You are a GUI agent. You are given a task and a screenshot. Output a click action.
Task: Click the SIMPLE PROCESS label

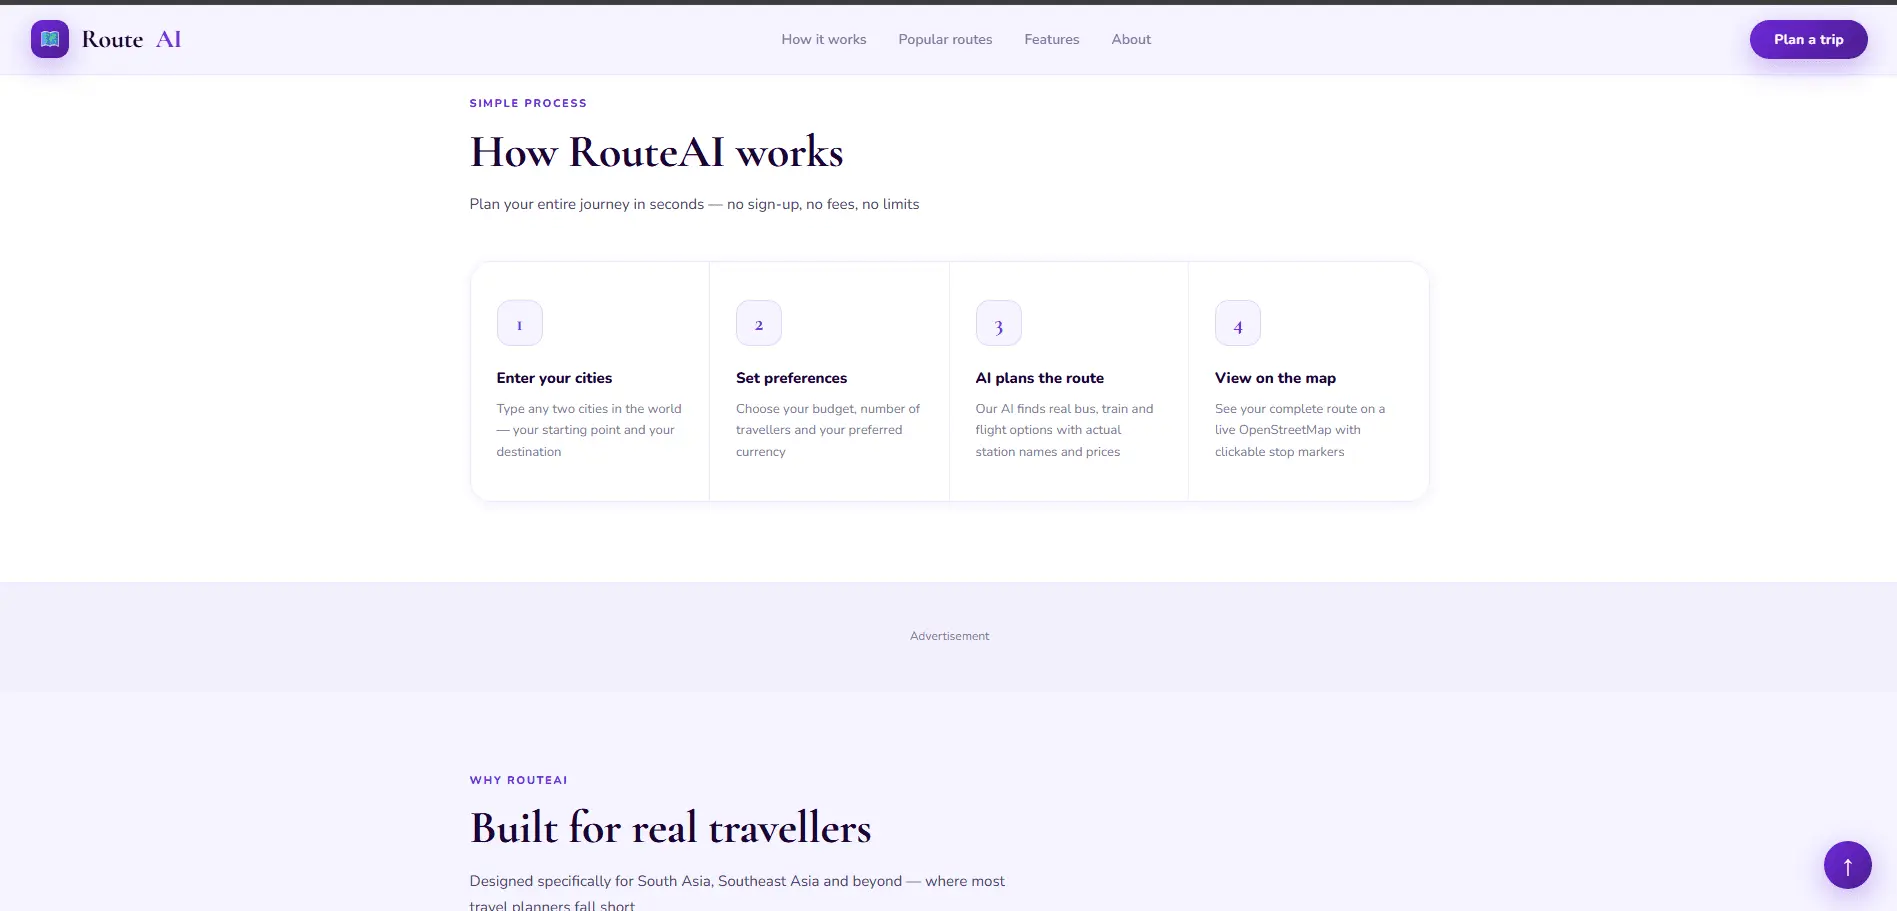[x=528, y=103]
